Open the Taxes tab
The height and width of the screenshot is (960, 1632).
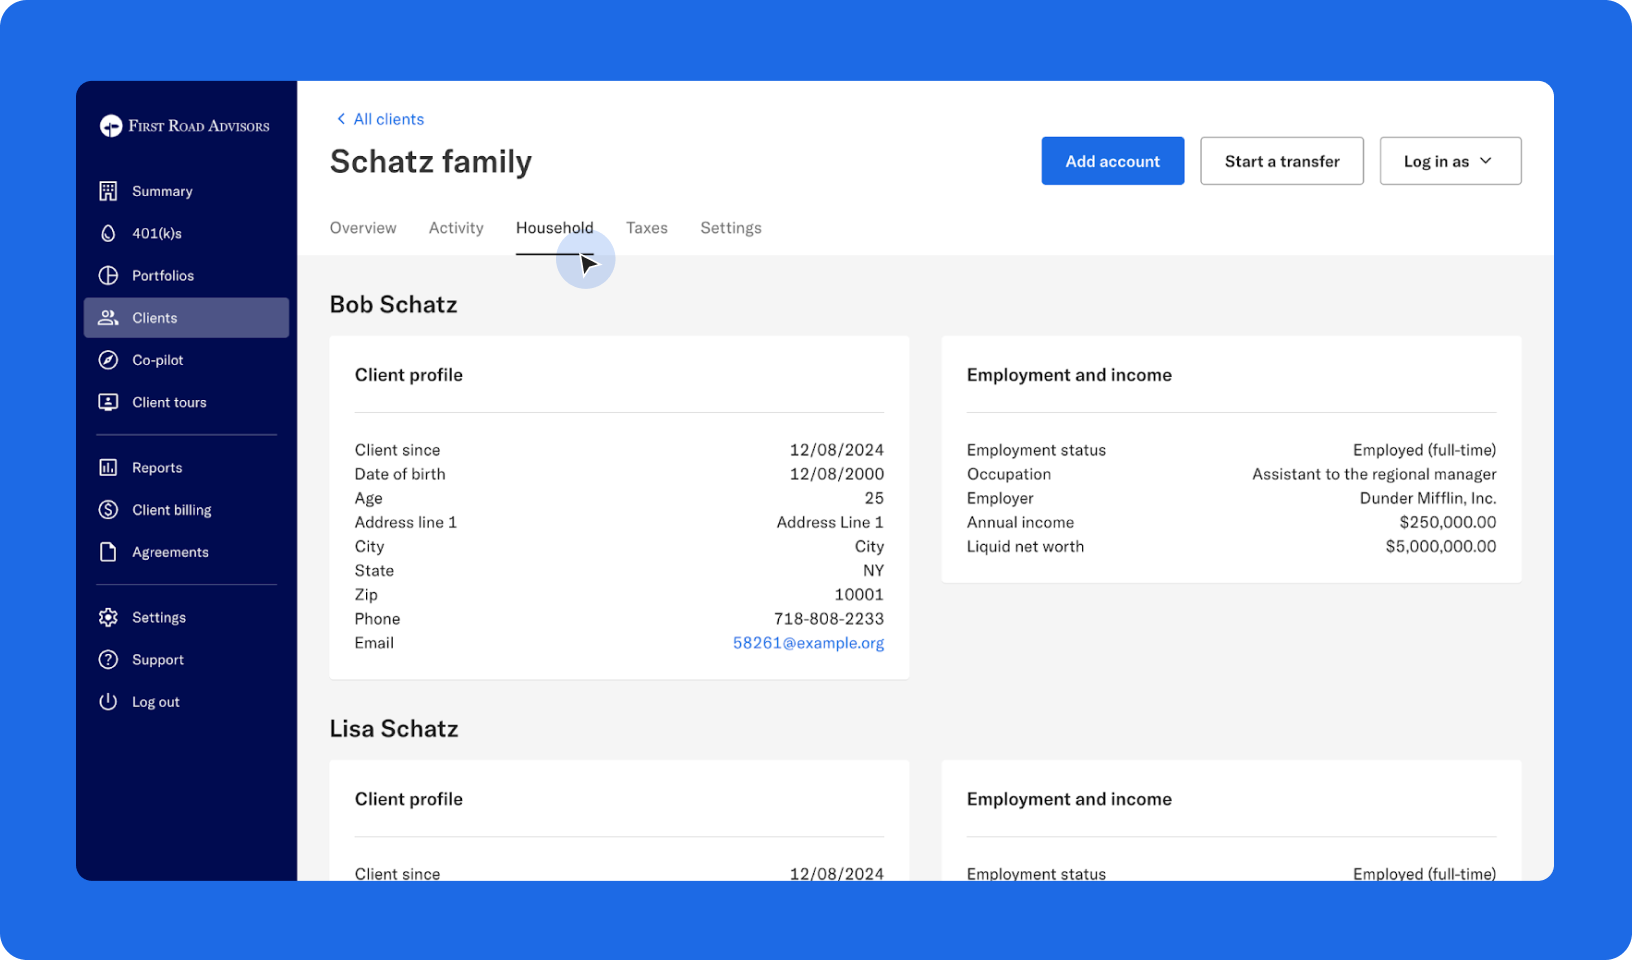coord(646,227)
